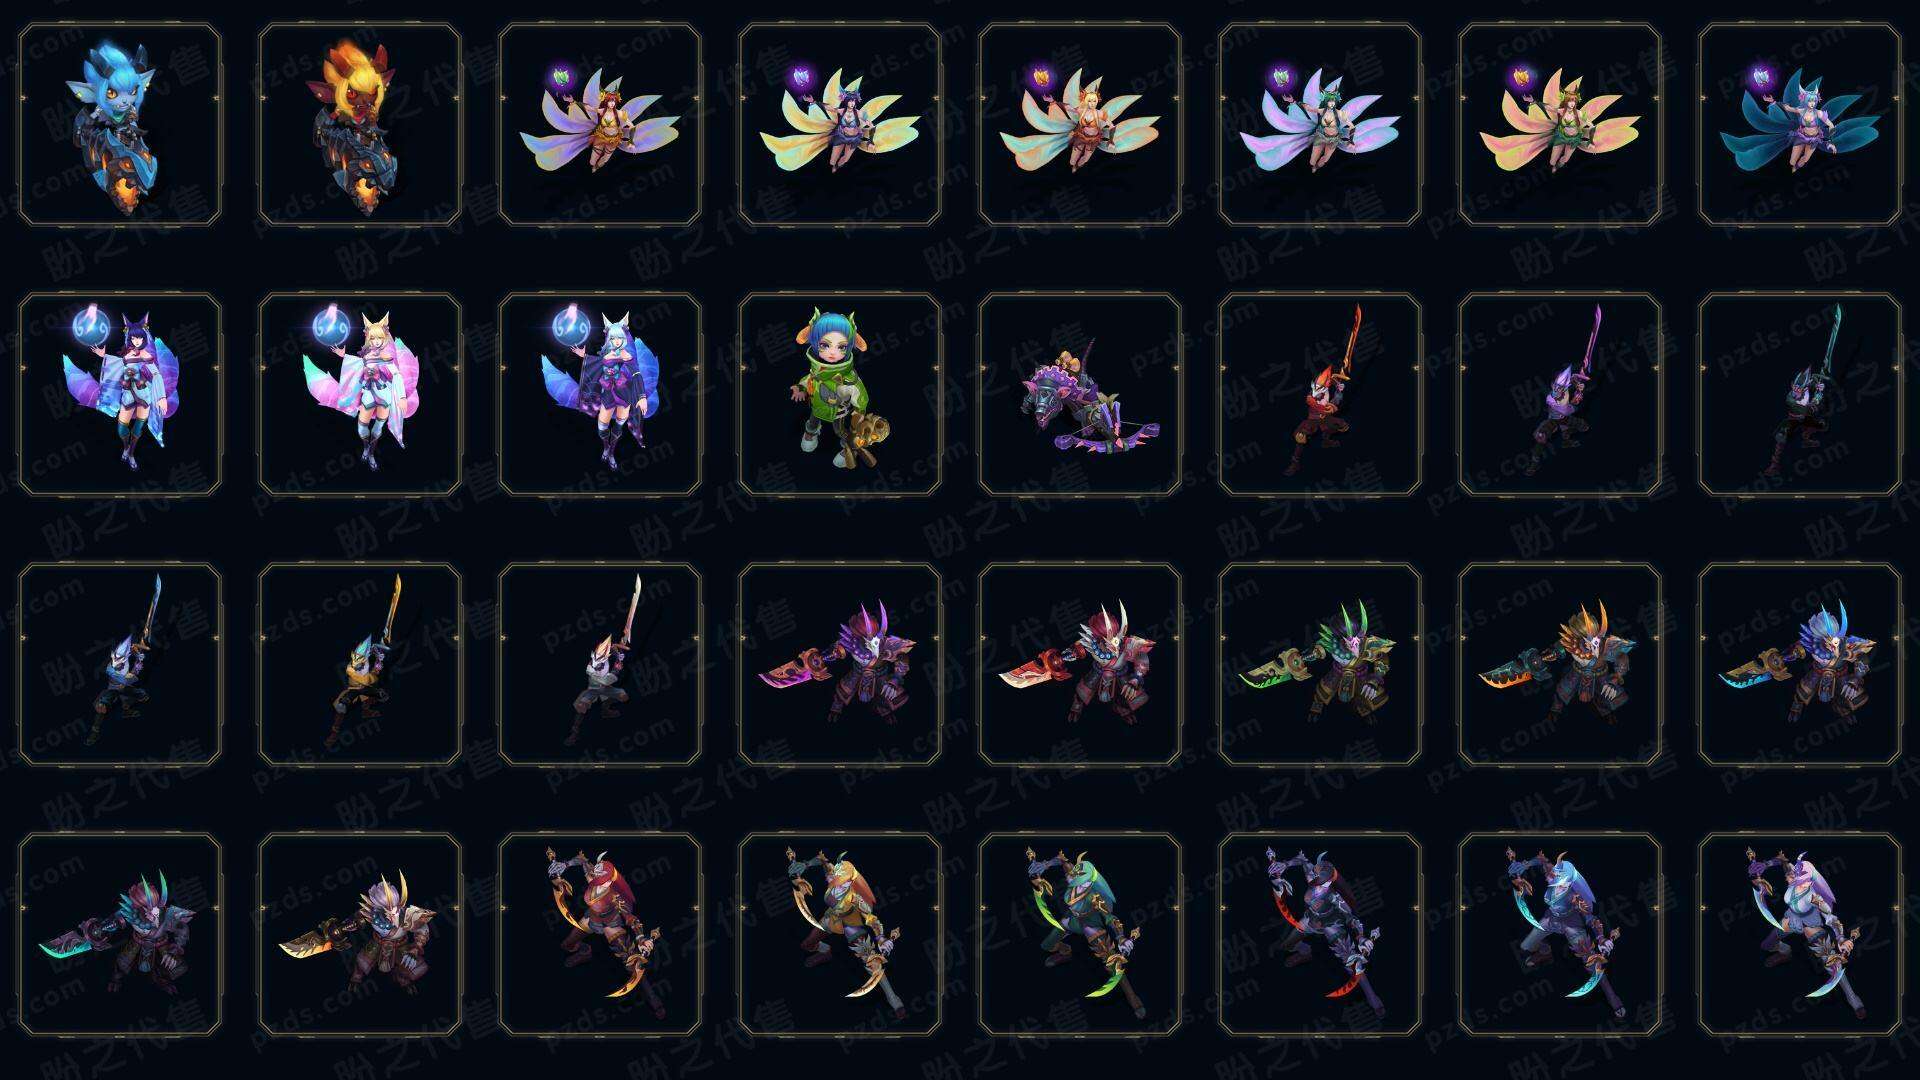The width and height of the screenshot is (1920, 1080).
Task: Pick the black-haired fox girl holding blue orb
Action: [120, 394]
